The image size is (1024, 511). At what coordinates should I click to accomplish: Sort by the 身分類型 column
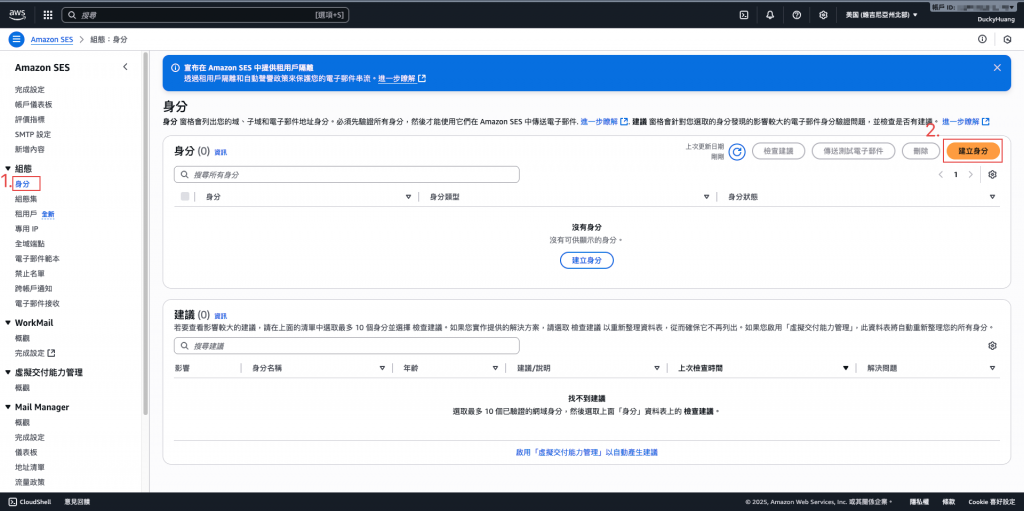[706, 197]
